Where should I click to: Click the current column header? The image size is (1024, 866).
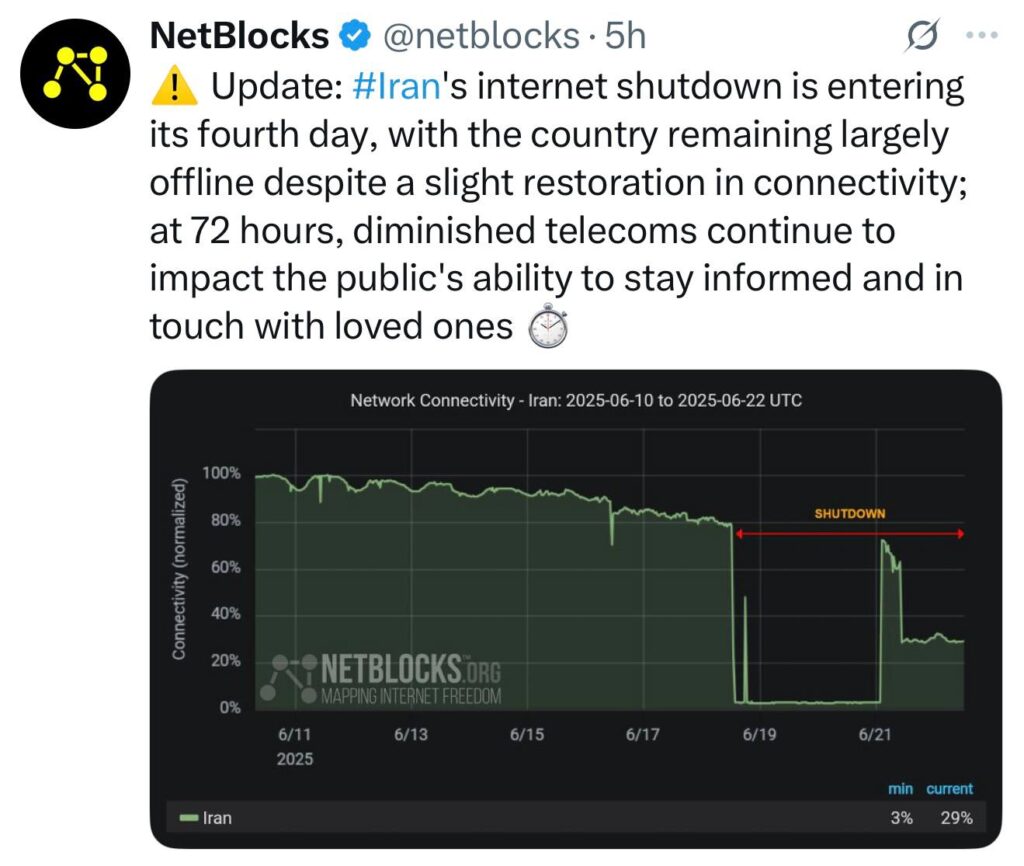[x=950, y=789]
